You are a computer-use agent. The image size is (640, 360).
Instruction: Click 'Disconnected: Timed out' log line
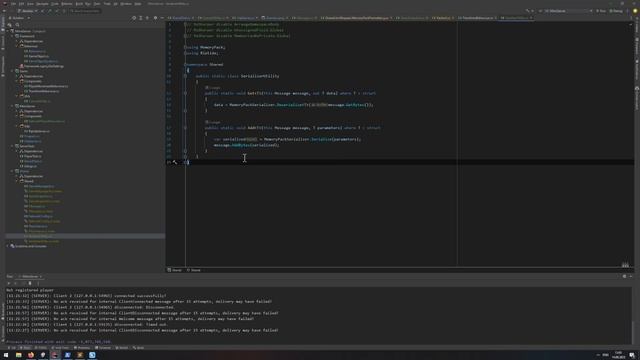coord(87,324)
